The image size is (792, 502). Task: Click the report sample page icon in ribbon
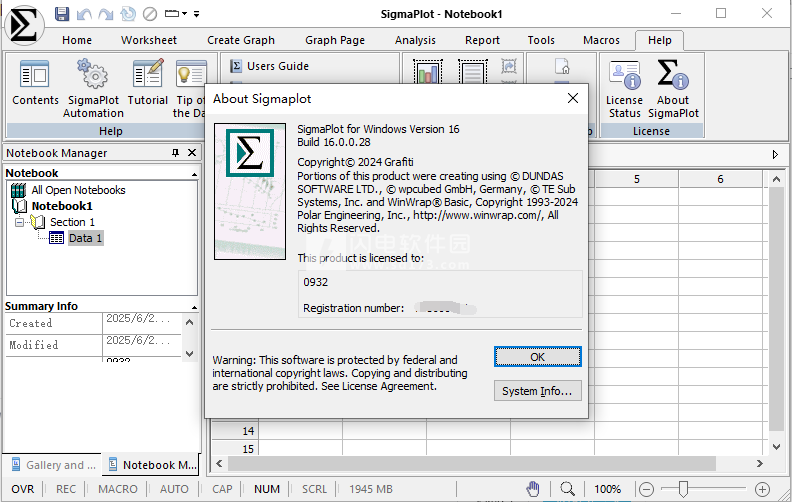[x=473, y=71]
